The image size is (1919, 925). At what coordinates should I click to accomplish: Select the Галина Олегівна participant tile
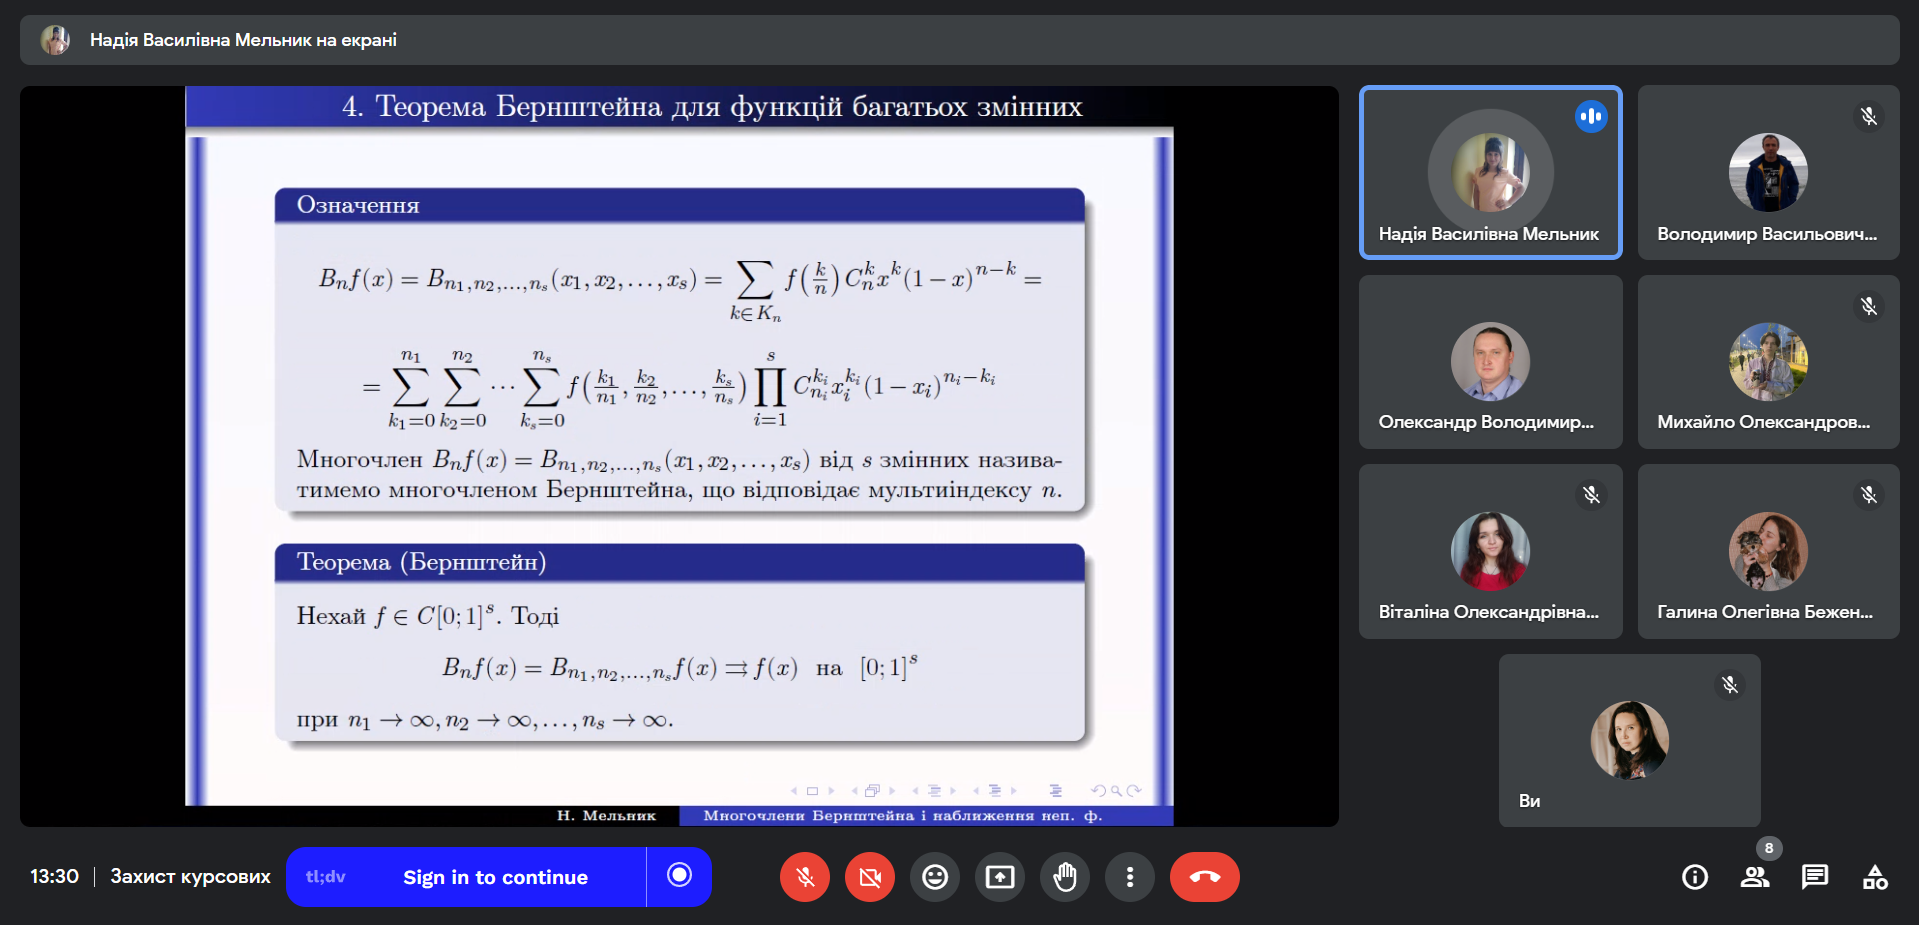pyautogui.click(x=1768, y=551)
